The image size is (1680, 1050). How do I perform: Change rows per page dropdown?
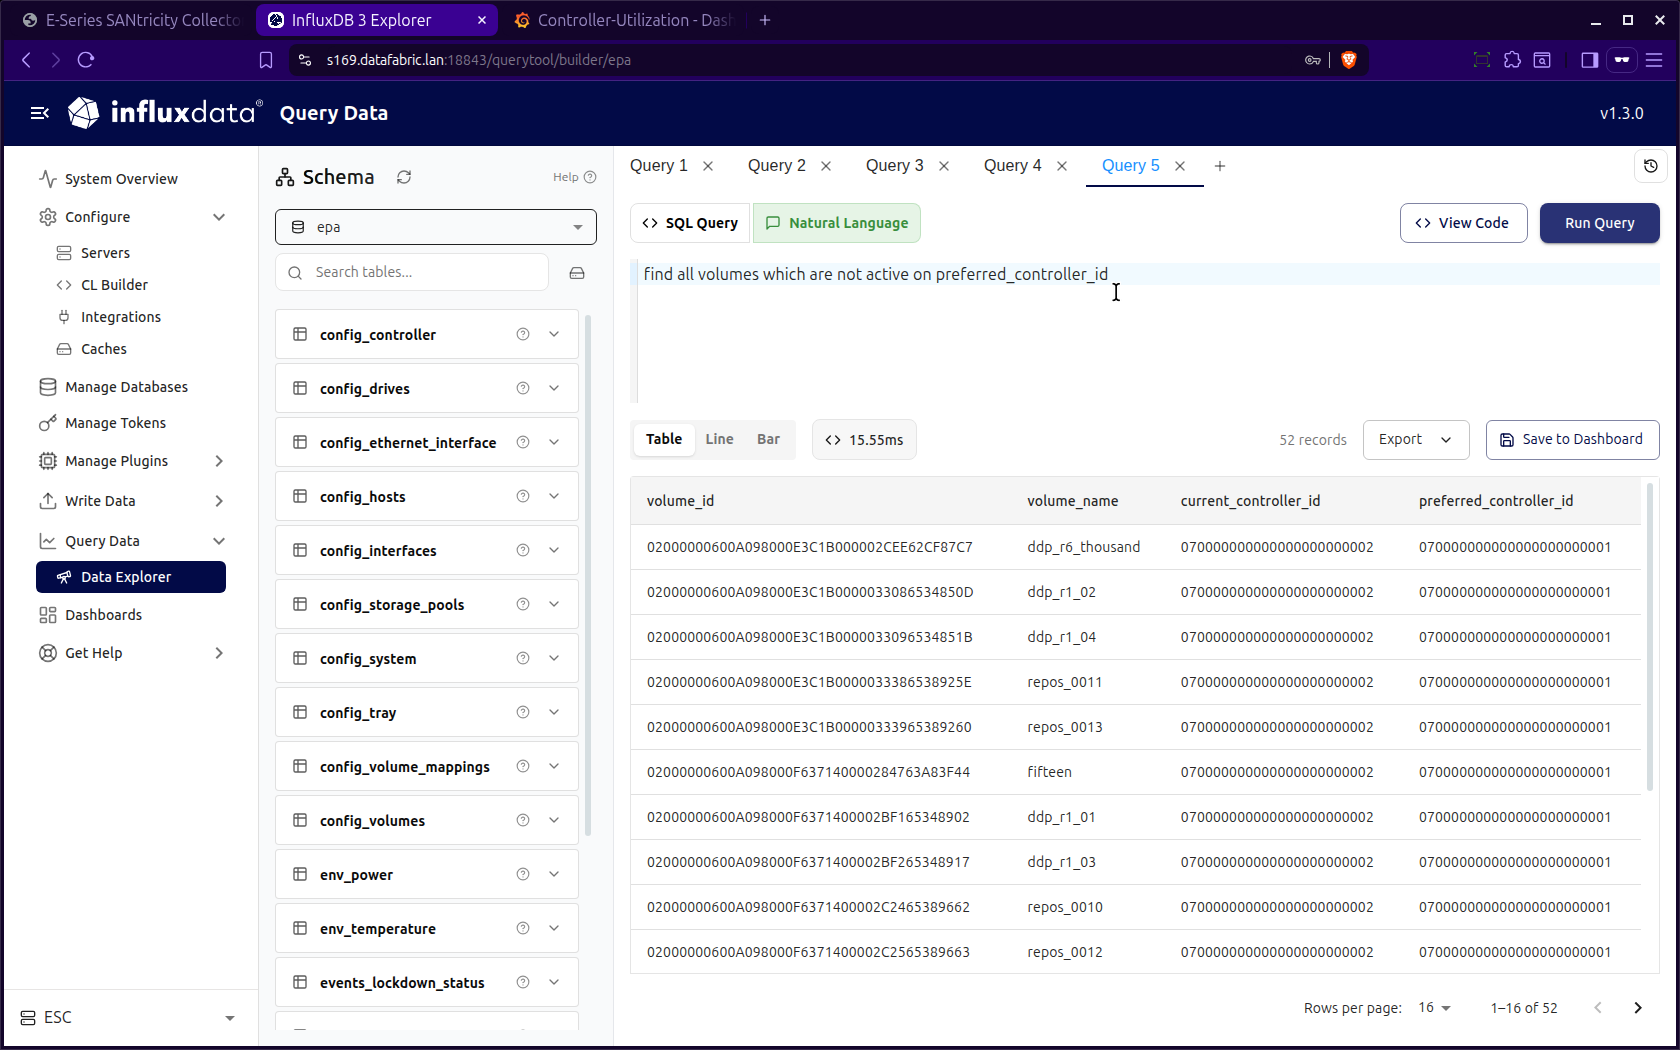pos(1435,1008)
